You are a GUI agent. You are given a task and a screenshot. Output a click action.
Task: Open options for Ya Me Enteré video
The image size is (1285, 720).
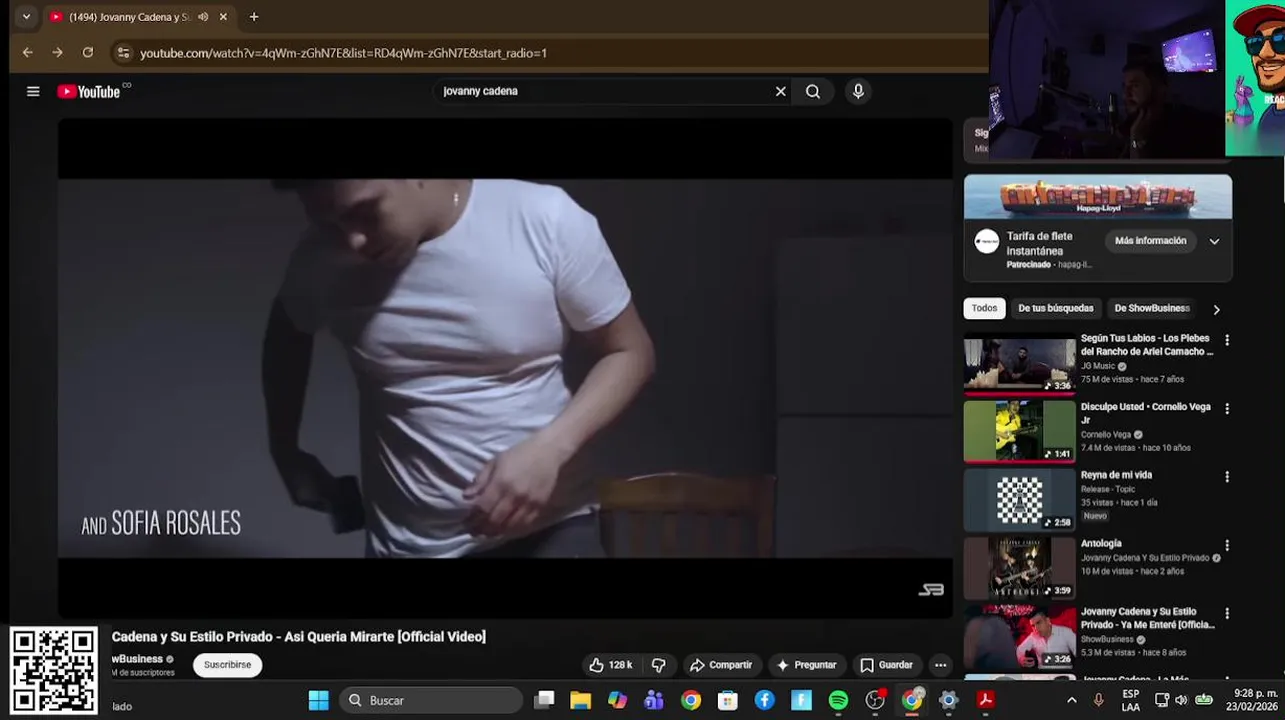pos(1227,613)
